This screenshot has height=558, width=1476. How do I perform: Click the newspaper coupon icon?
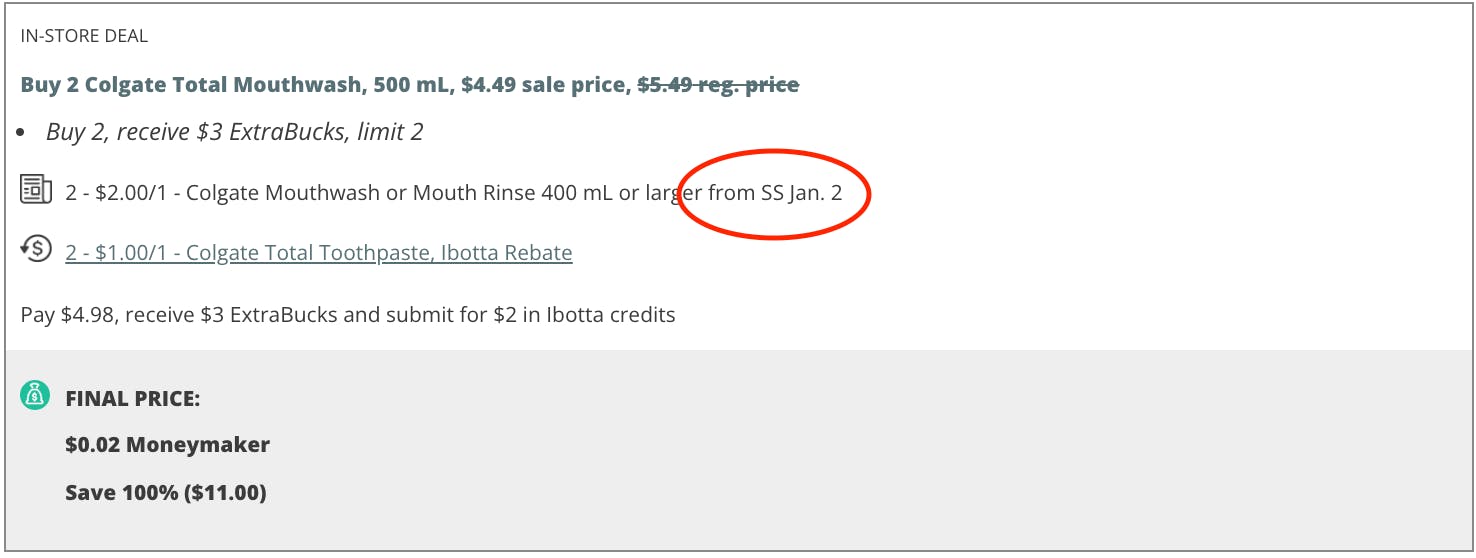[36, 190]
